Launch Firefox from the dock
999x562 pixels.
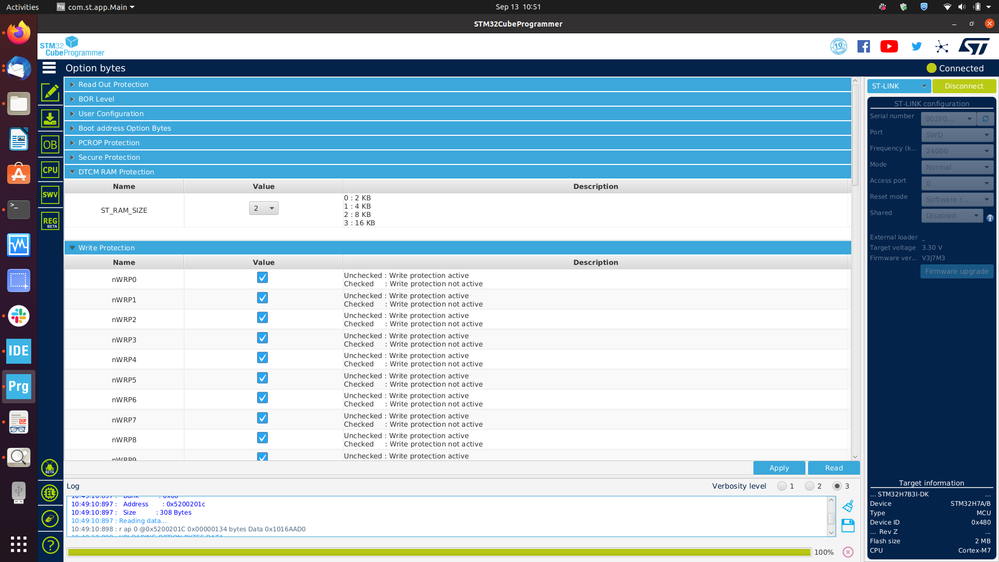pyautogui.click(x=18, y=32)
